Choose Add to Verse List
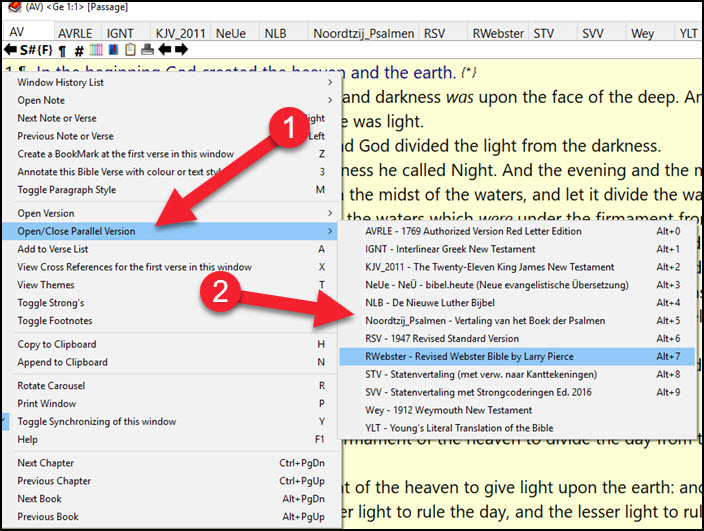The image size is (704, 531). pyautogui.click(x=171, y=249)
